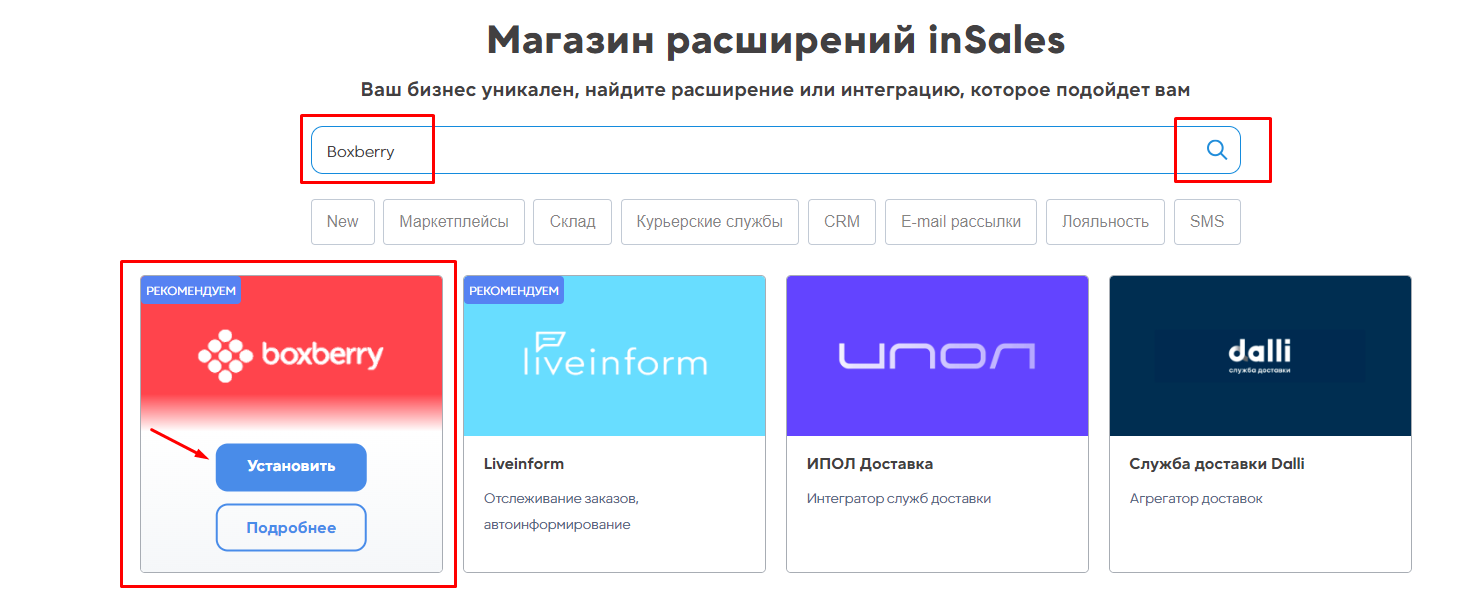Click the magnifier search icon
The width and height of the screenshot is (1477, 601).
(x=1216, y=150)
